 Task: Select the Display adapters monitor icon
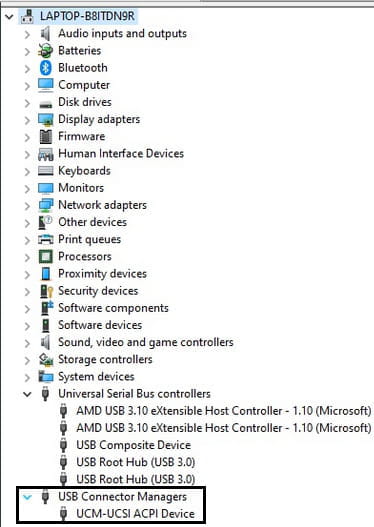click(46, 119)
